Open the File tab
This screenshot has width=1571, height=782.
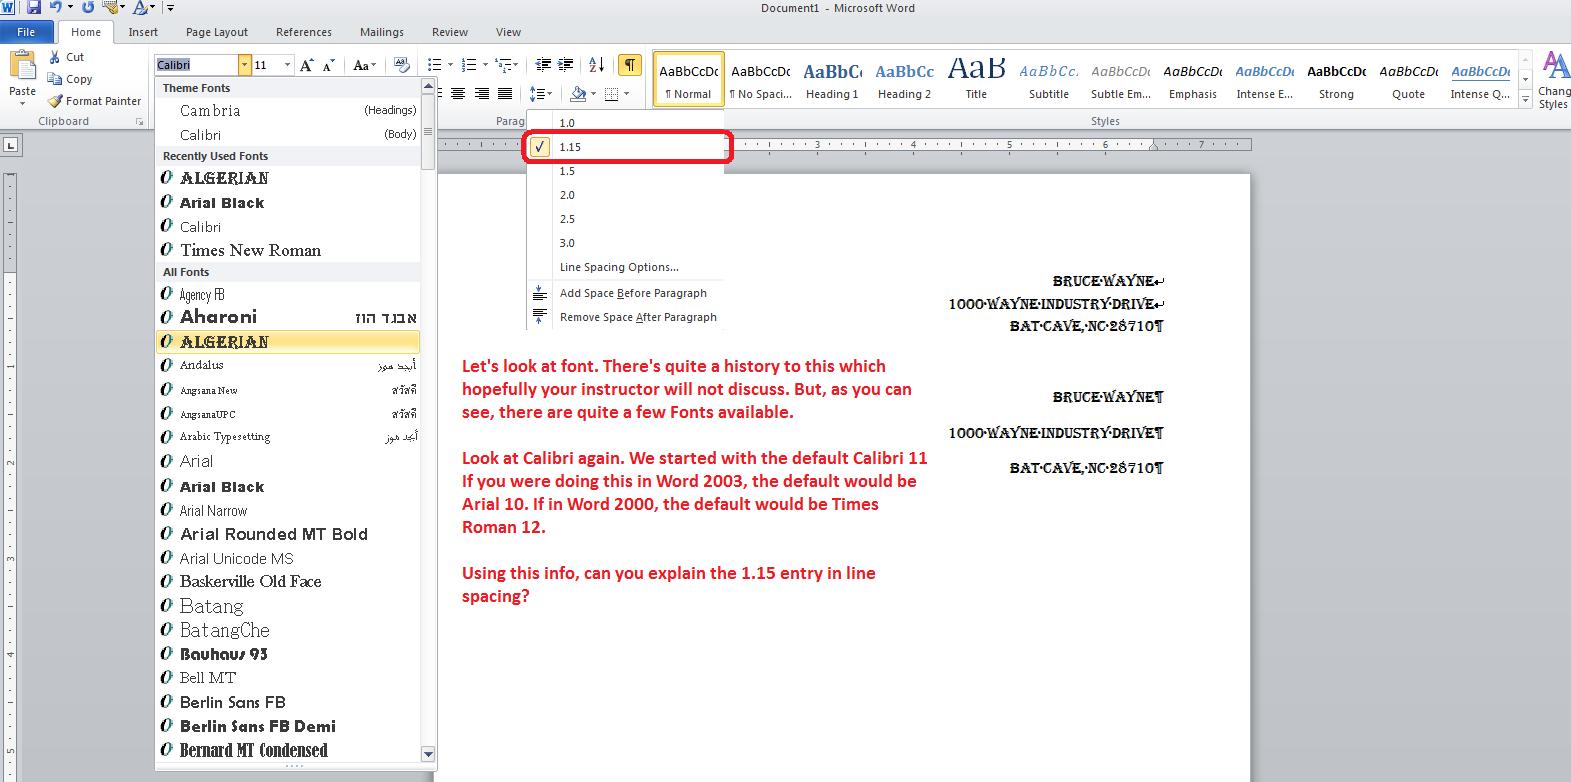pyautogui.click(x=26, y=32)
